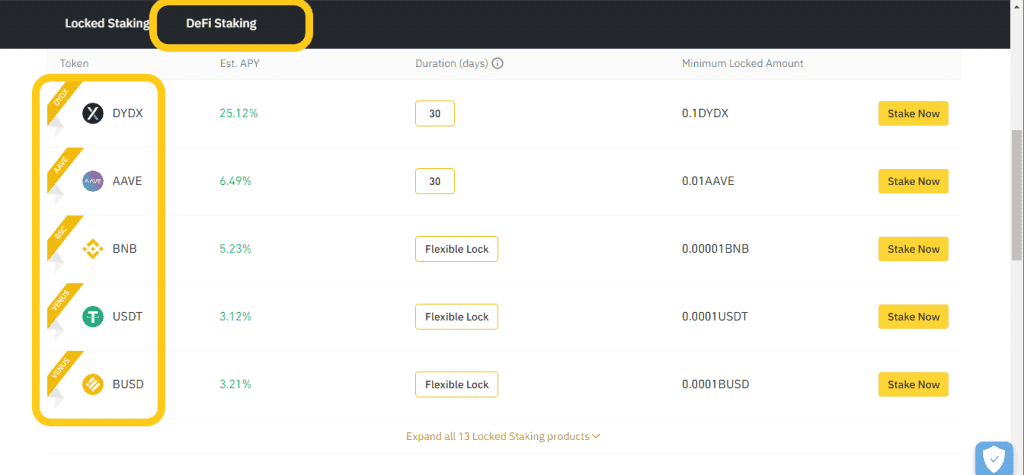Select the 30-day duration for AAVE
This screenshot has width=1024, height=475.
coord(435,181)
